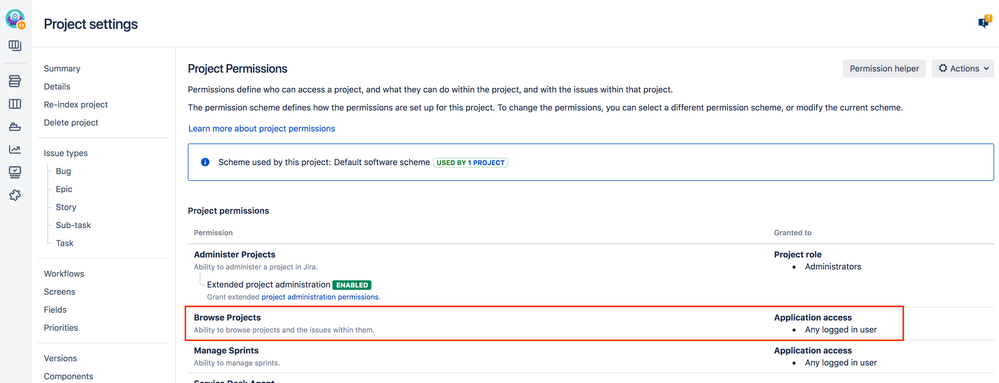Select Summary in project settings menu
Image resolution: width=999 pixels, height=383 pixels.
62,69
